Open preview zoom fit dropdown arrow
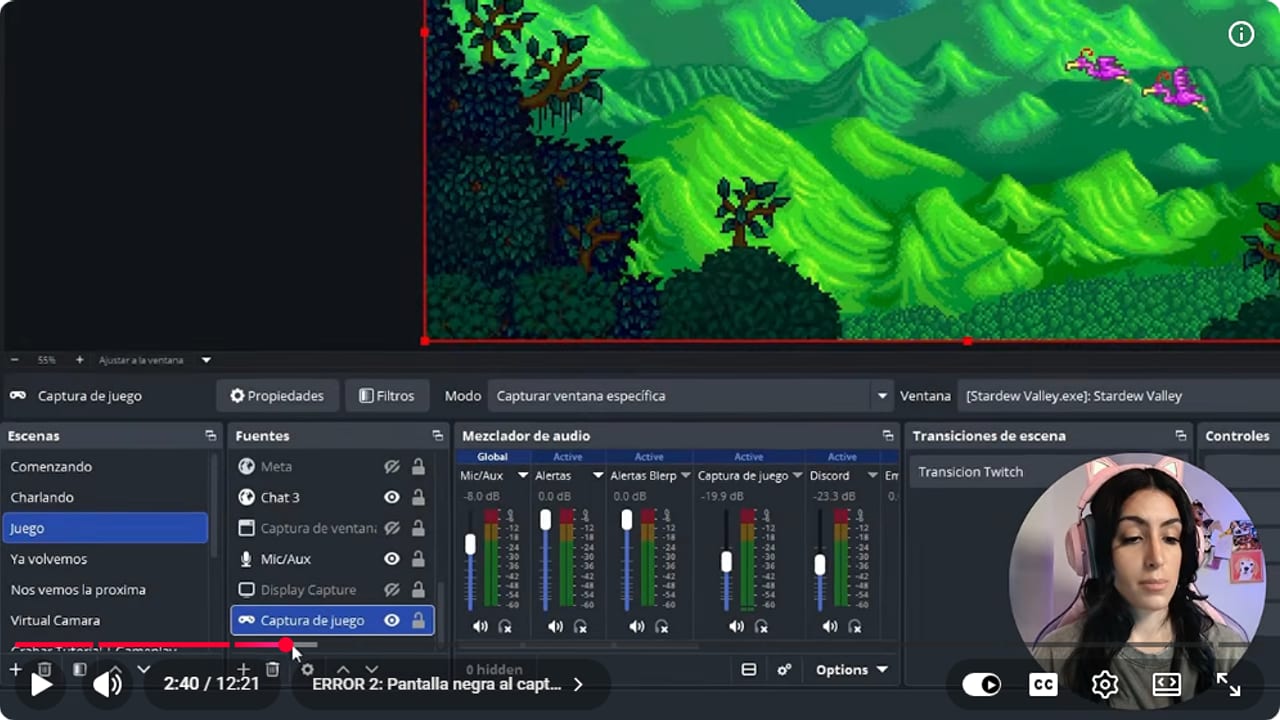 pyautogui.click(x=206, y=360)
